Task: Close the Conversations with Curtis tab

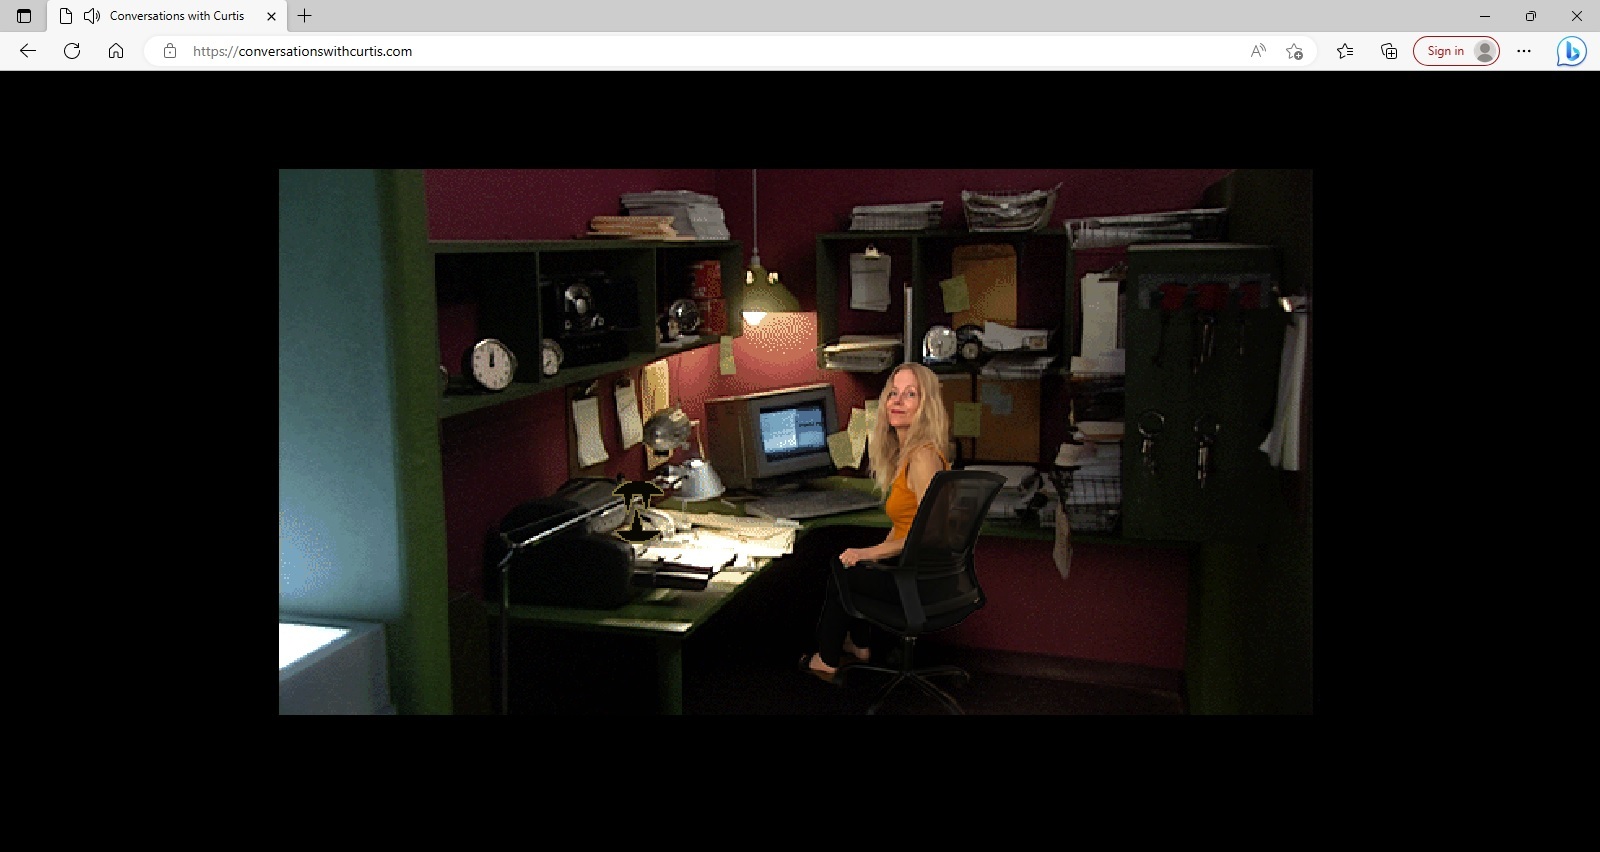Action: pyautogui.click(x=271, y=16)
